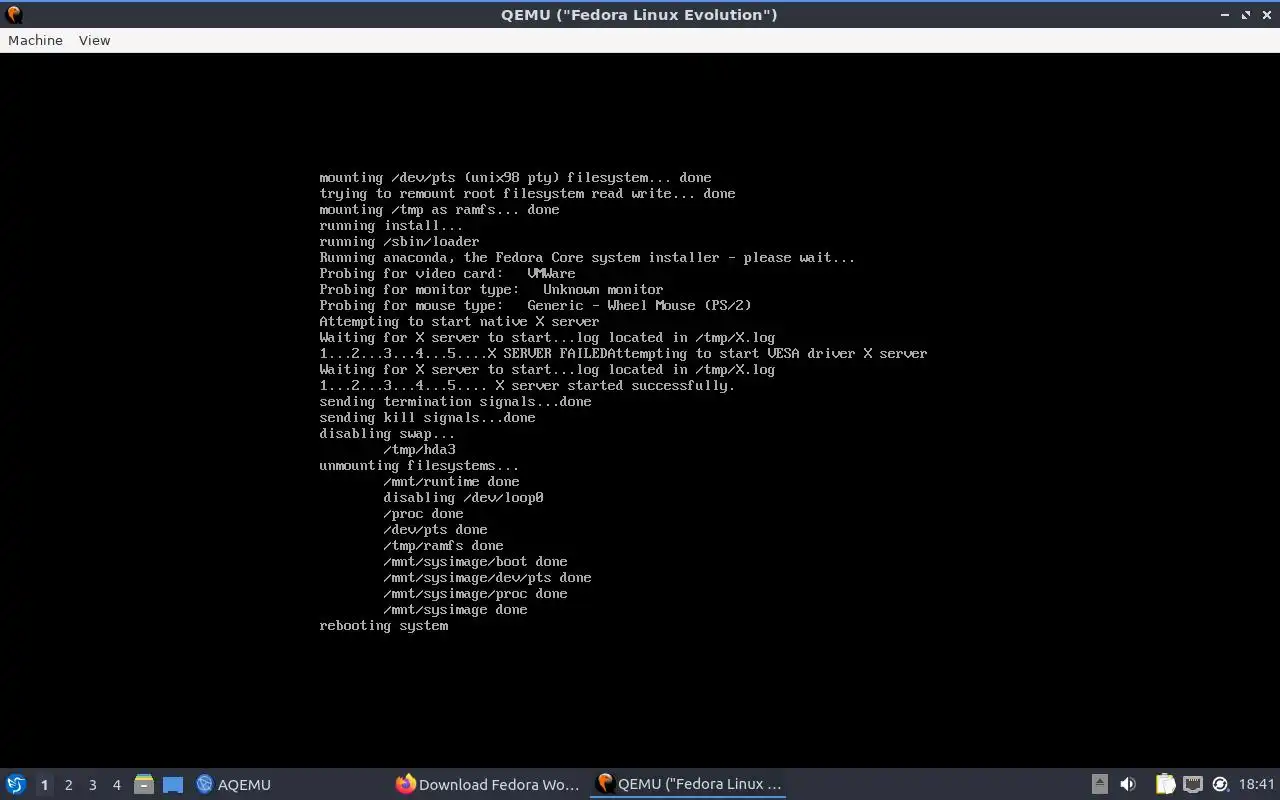Switch to Firefox Download Fedora window
Image resolution: width=1280 pixels, height=800 pixels.
click(x=488, y=784)
